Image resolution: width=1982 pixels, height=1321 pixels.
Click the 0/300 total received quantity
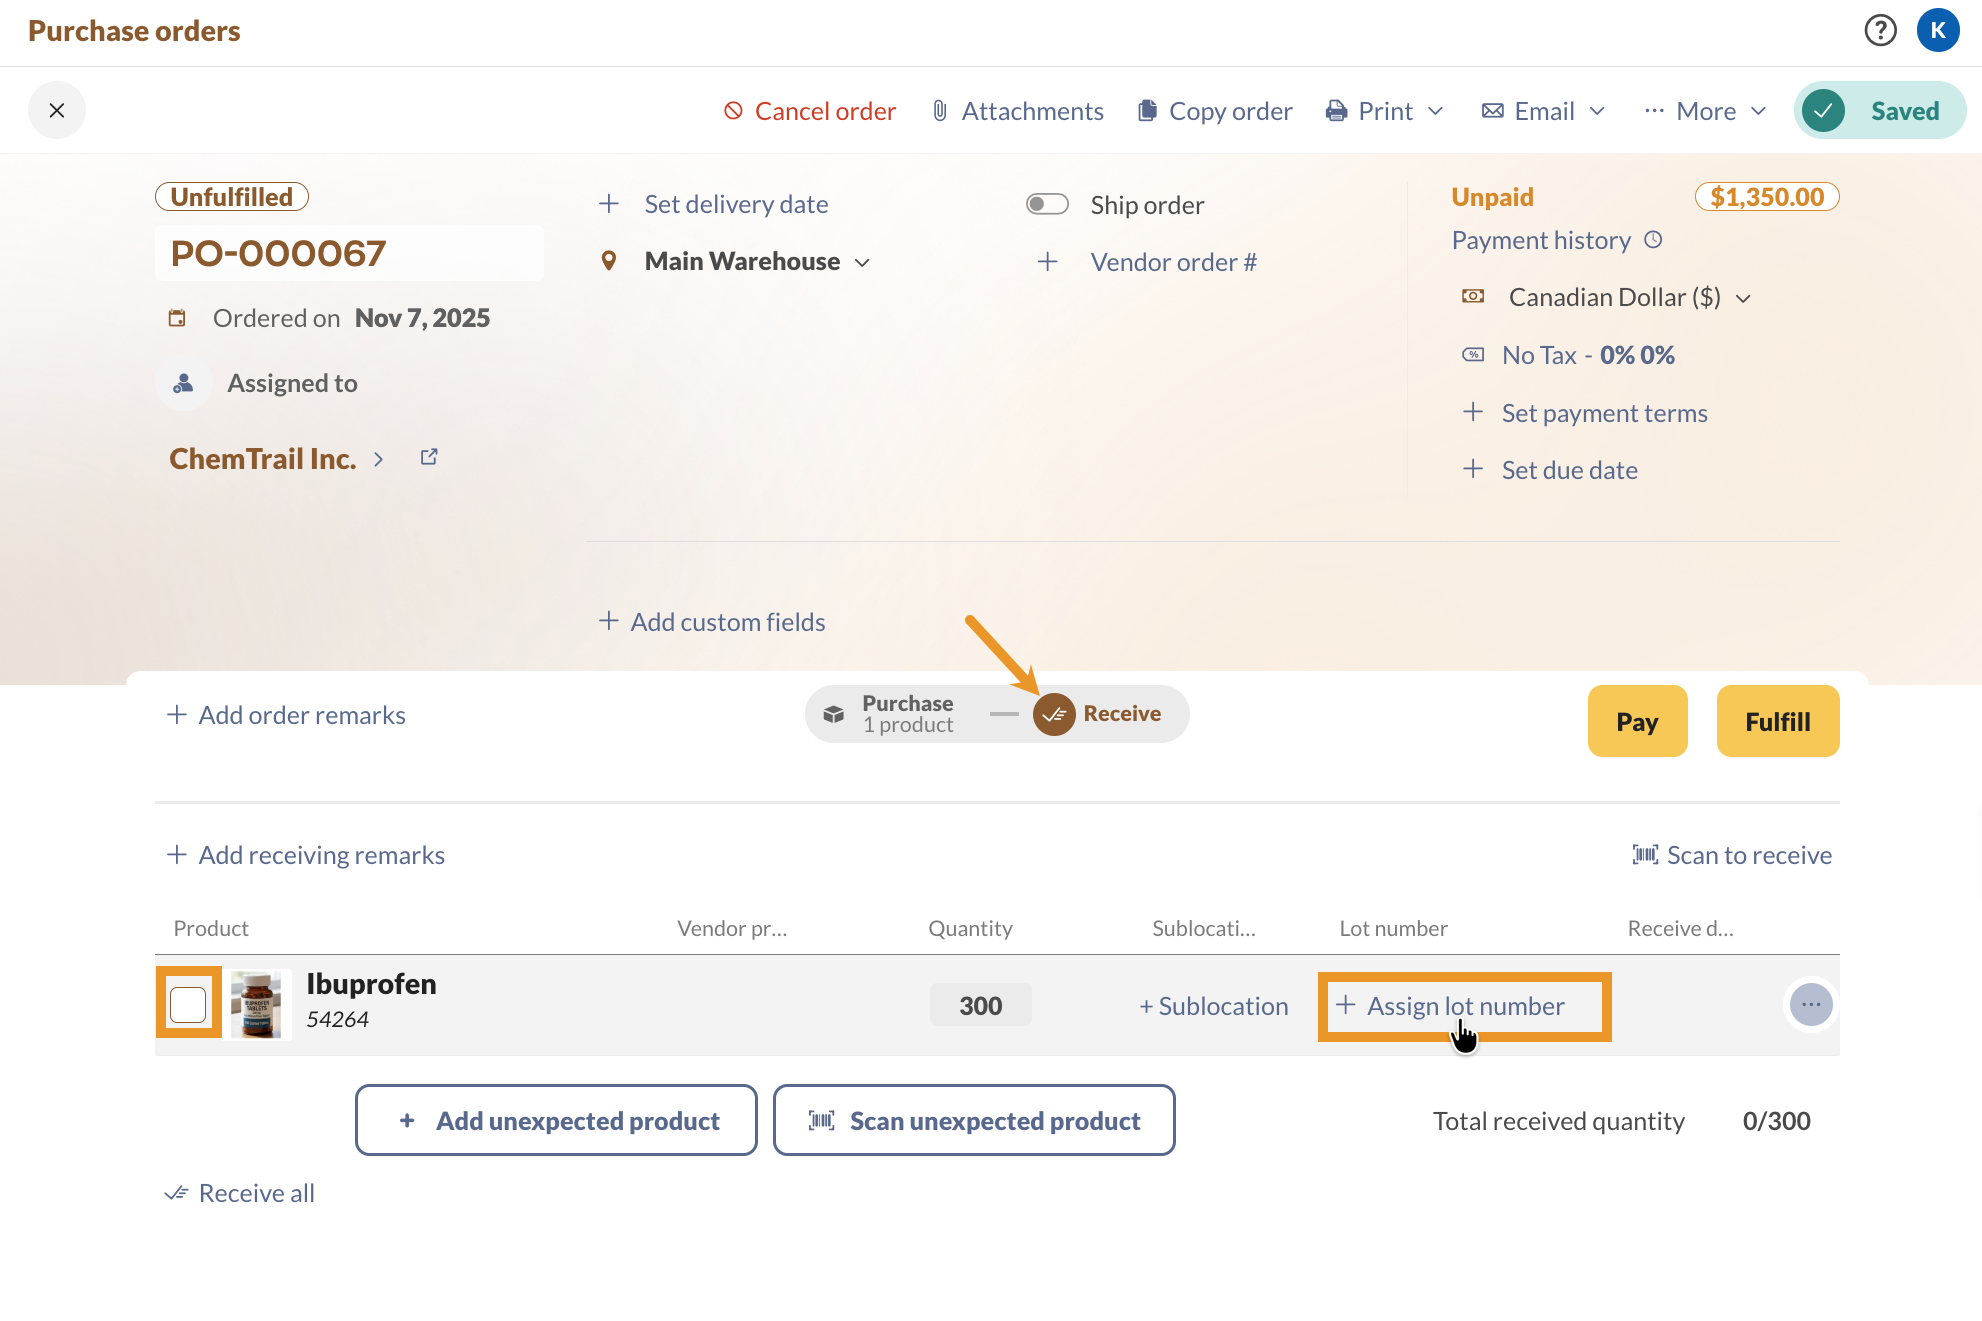point(1776,1121)
